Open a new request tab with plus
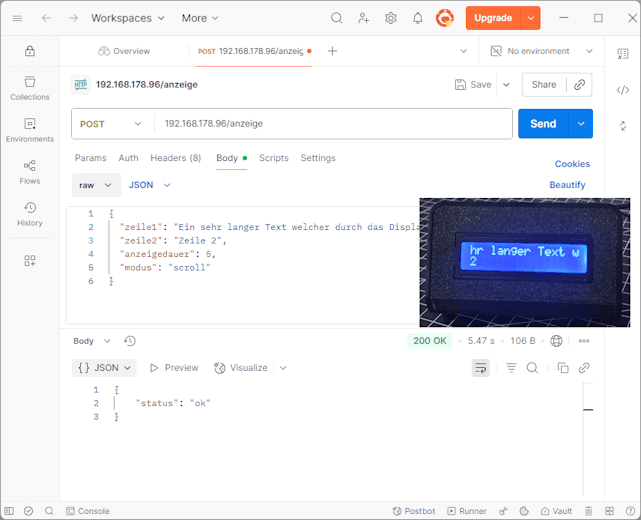Image resolution: width=641 pixels, height=520 pixels. point(333,51)
